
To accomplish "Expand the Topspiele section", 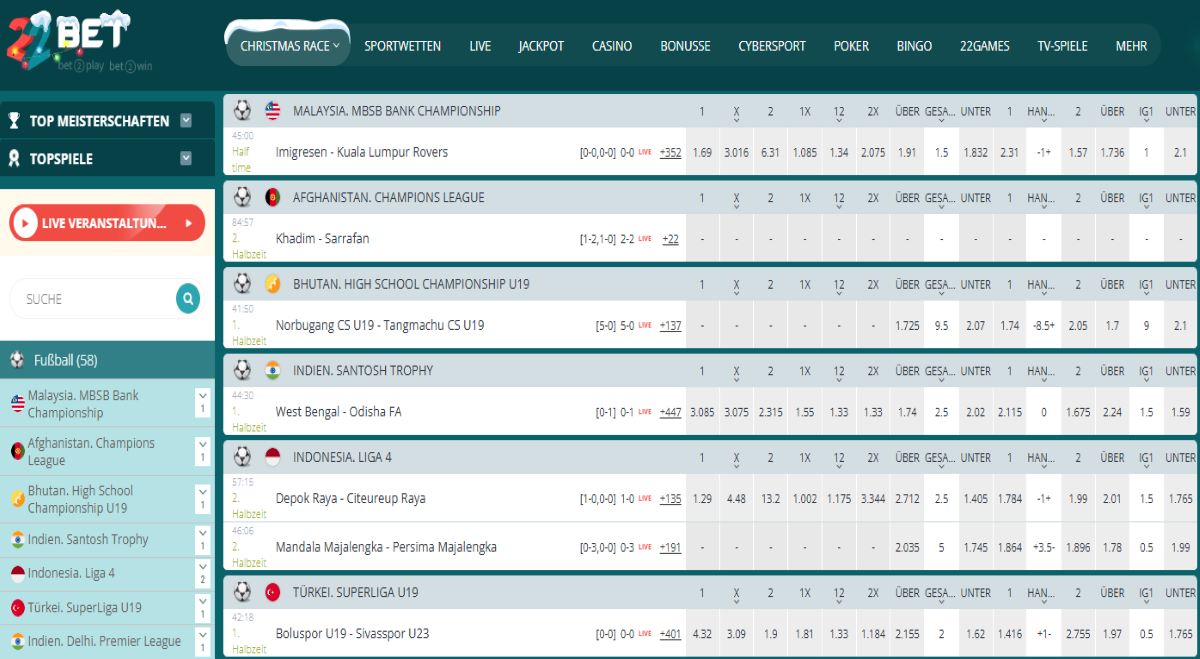I will tap(186, 158).
